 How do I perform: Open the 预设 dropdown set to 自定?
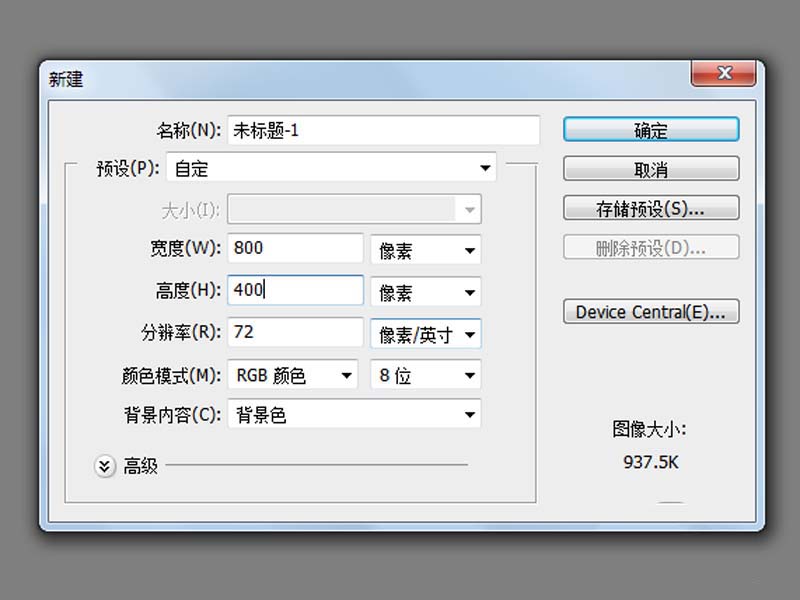(331, 167)
